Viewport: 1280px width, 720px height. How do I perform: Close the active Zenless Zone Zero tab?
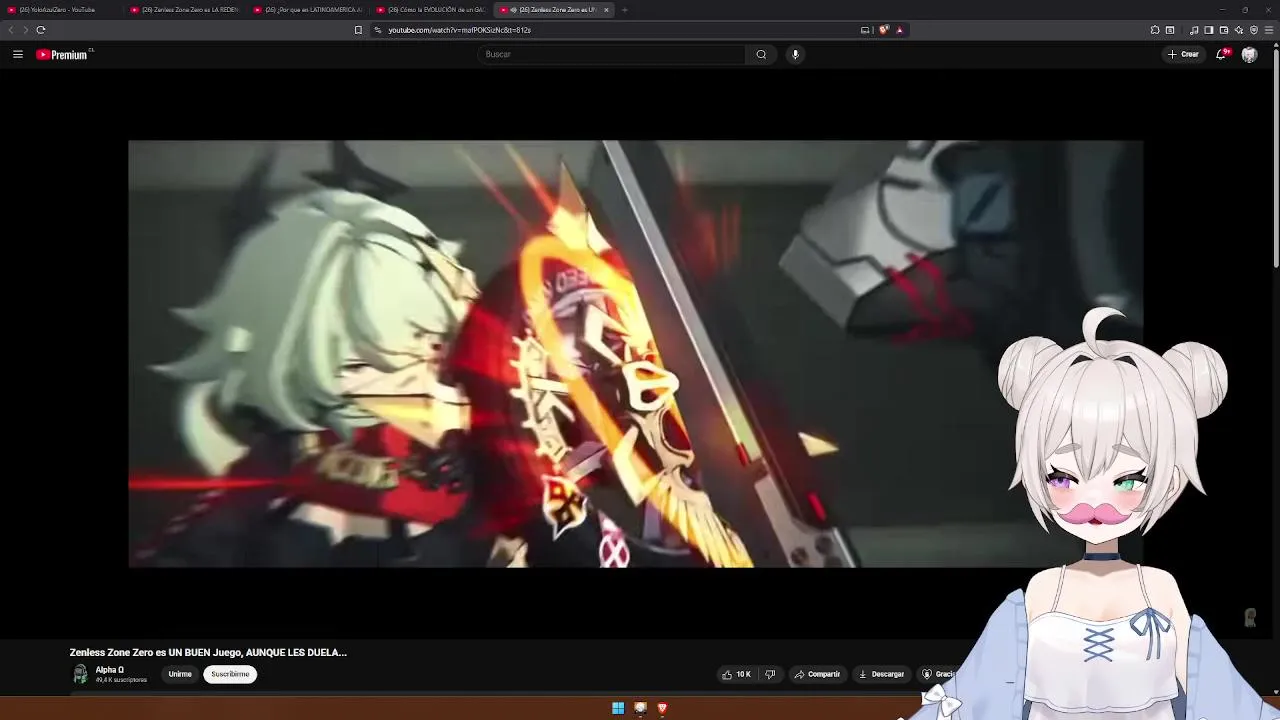[606, 10]
